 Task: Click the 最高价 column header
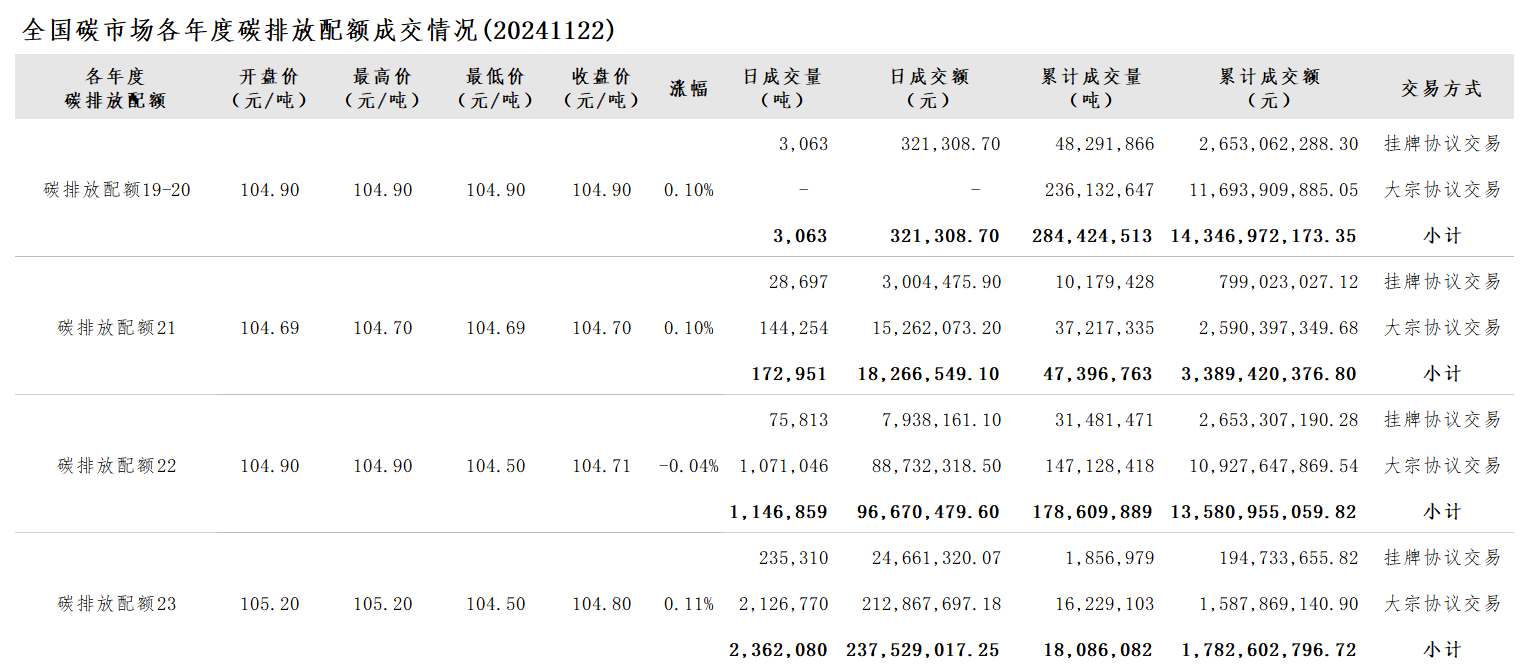point(383,88)
